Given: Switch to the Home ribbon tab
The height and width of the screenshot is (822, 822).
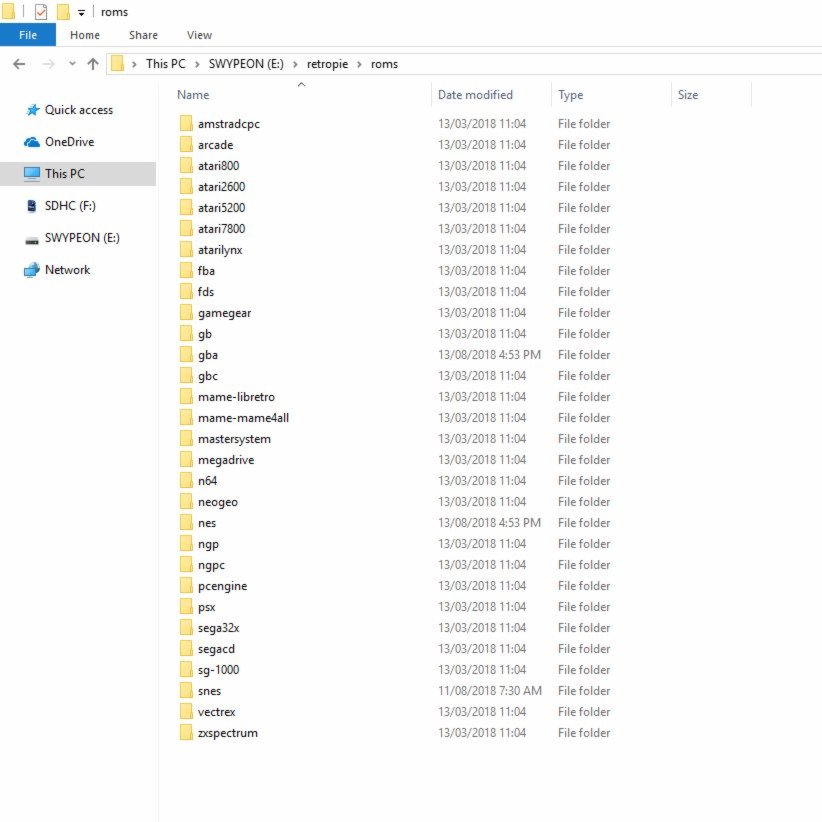Looking at the screenshot, I should point(85,35).
